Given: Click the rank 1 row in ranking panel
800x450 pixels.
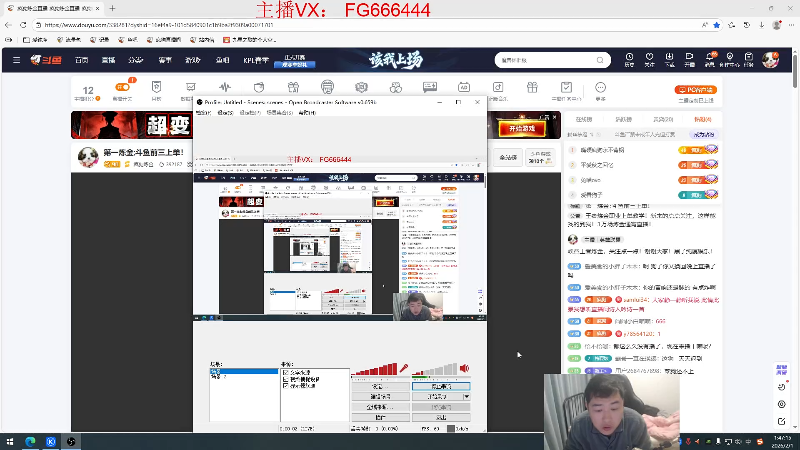Looking at the screenshot, I should (x=643, y=150).
